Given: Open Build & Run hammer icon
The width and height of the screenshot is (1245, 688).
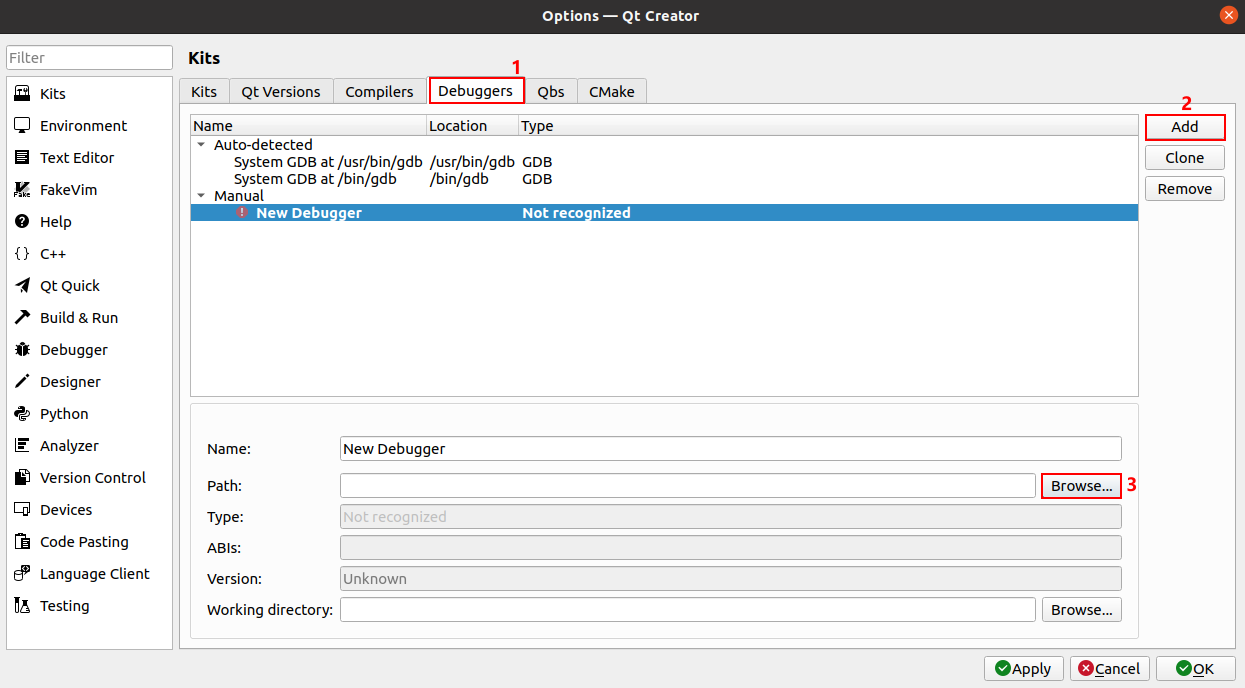Looking at the screenshot, I should 22,318.
